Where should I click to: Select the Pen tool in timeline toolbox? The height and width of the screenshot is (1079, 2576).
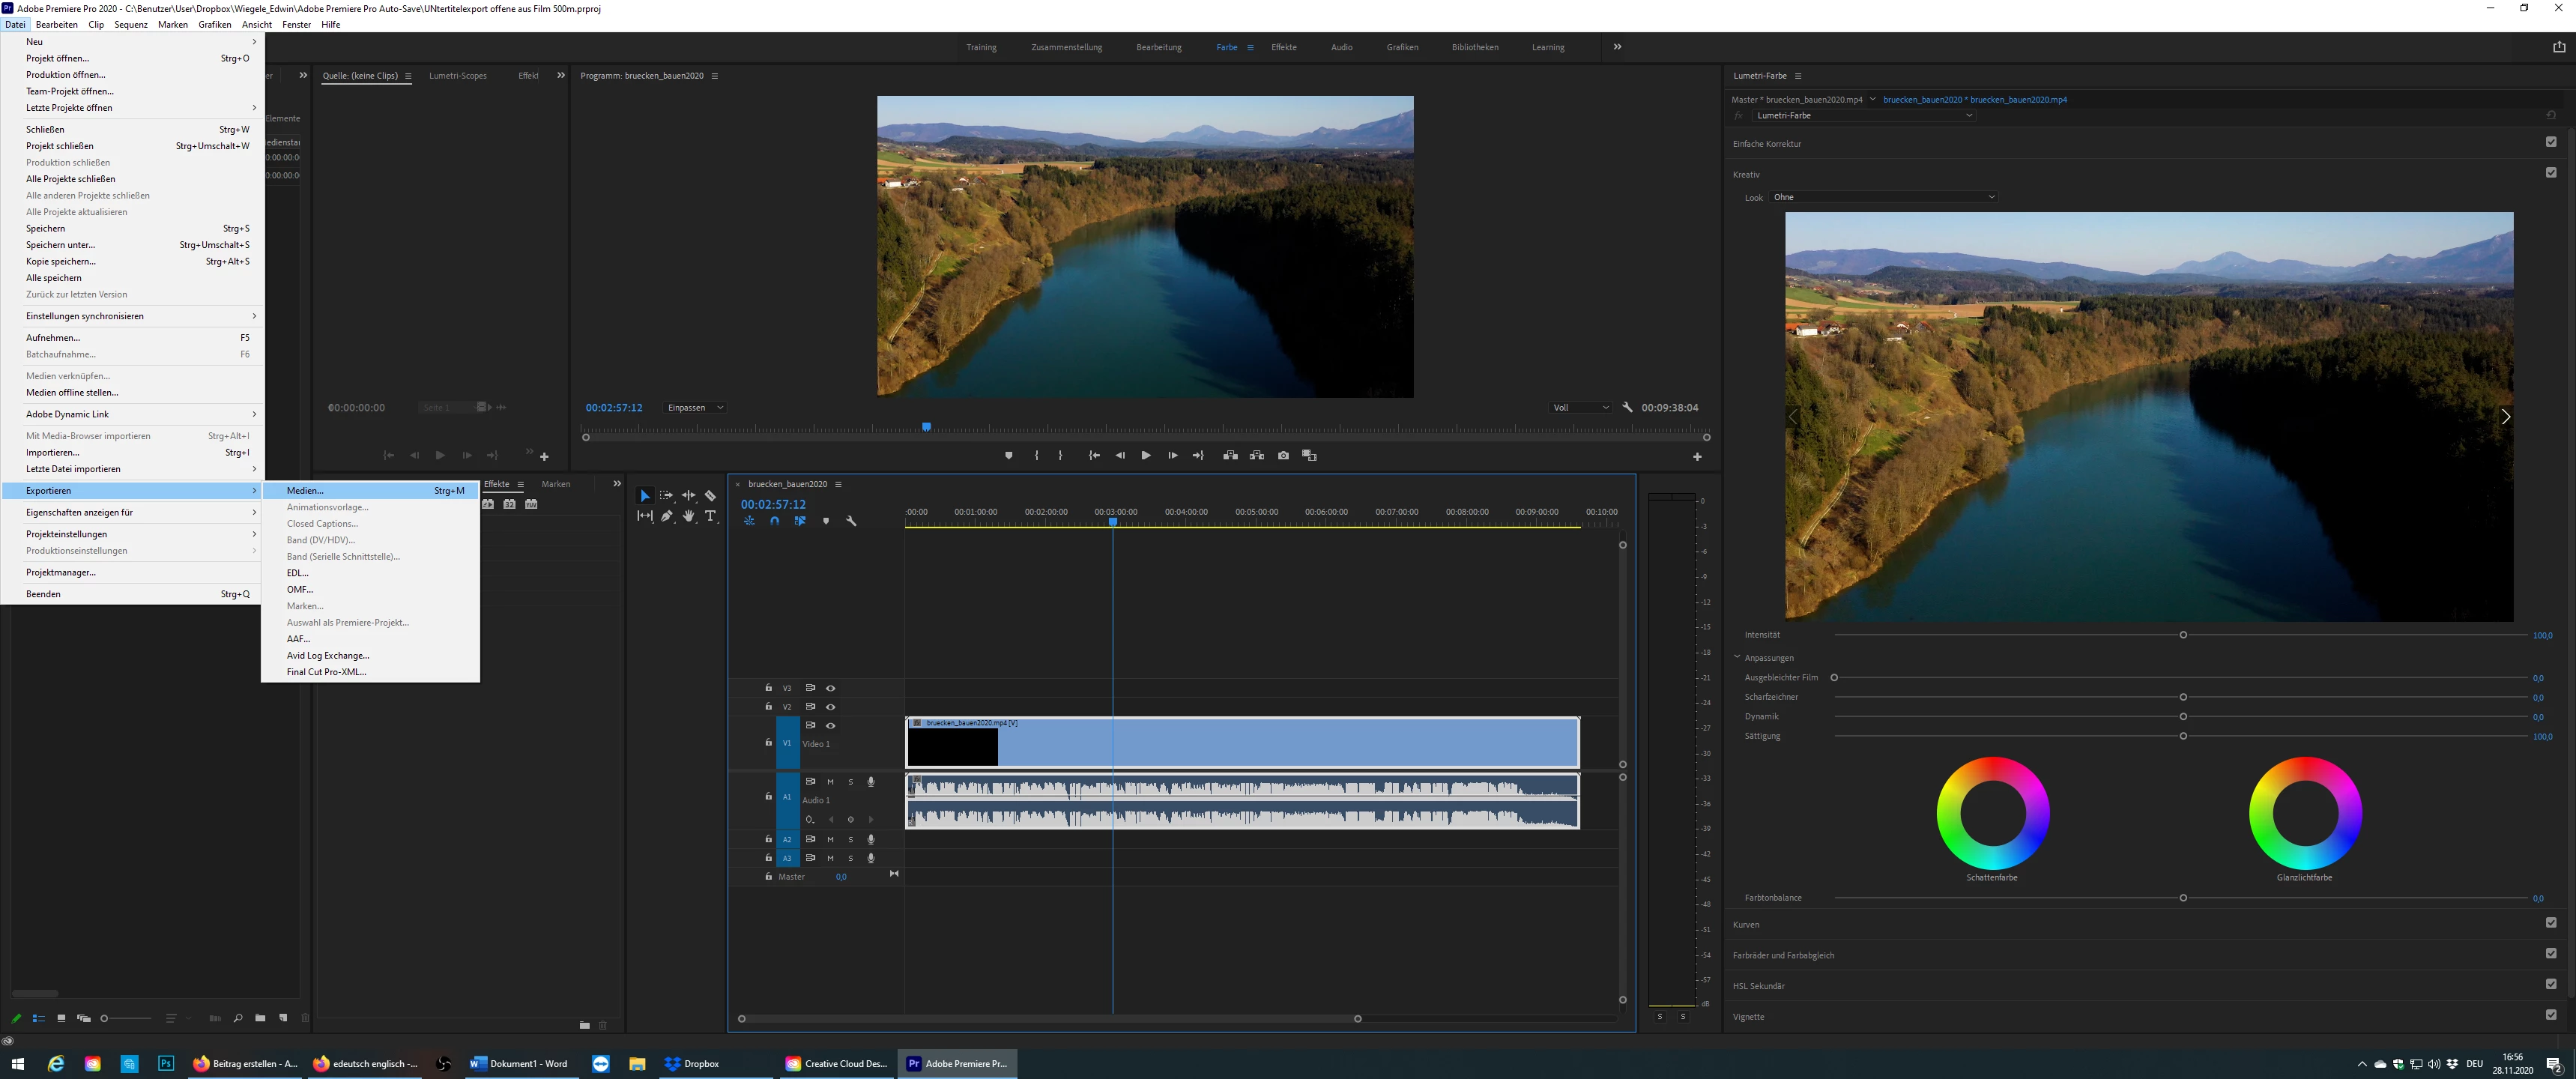coord(667,516)
